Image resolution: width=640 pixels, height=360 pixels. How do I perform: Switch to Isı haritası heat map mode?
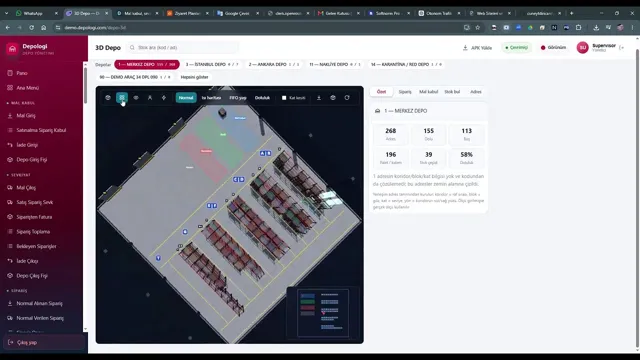coord(211,98)
